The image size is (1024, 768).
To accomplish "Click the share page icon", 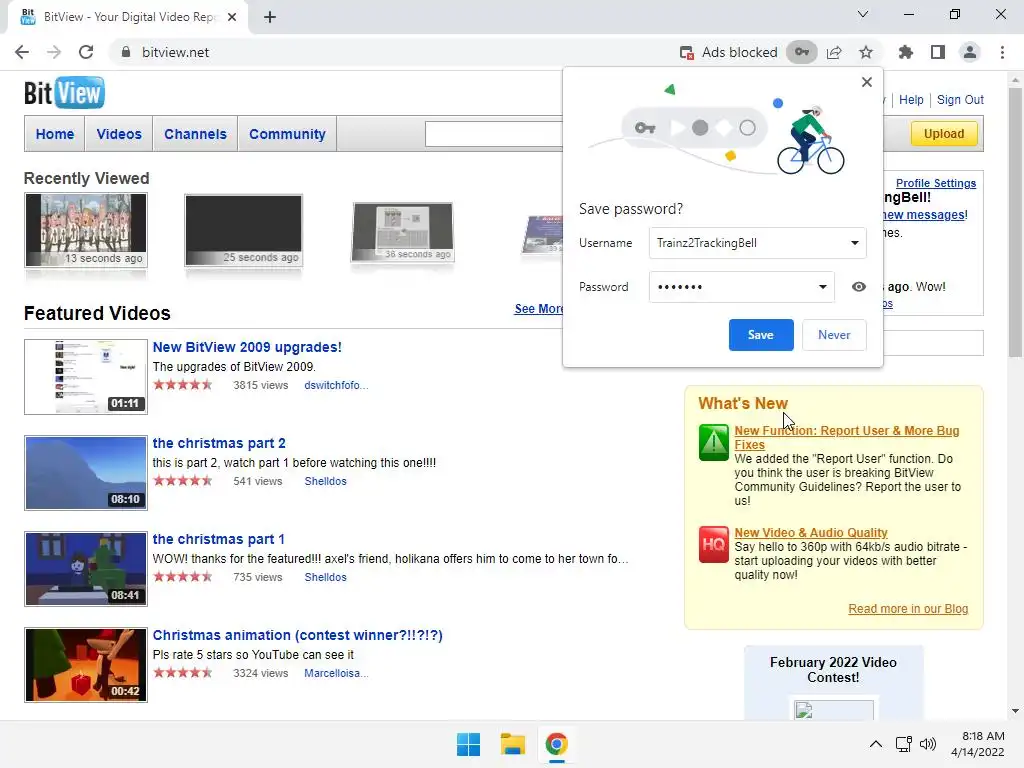I will click(x=834, y=52).
